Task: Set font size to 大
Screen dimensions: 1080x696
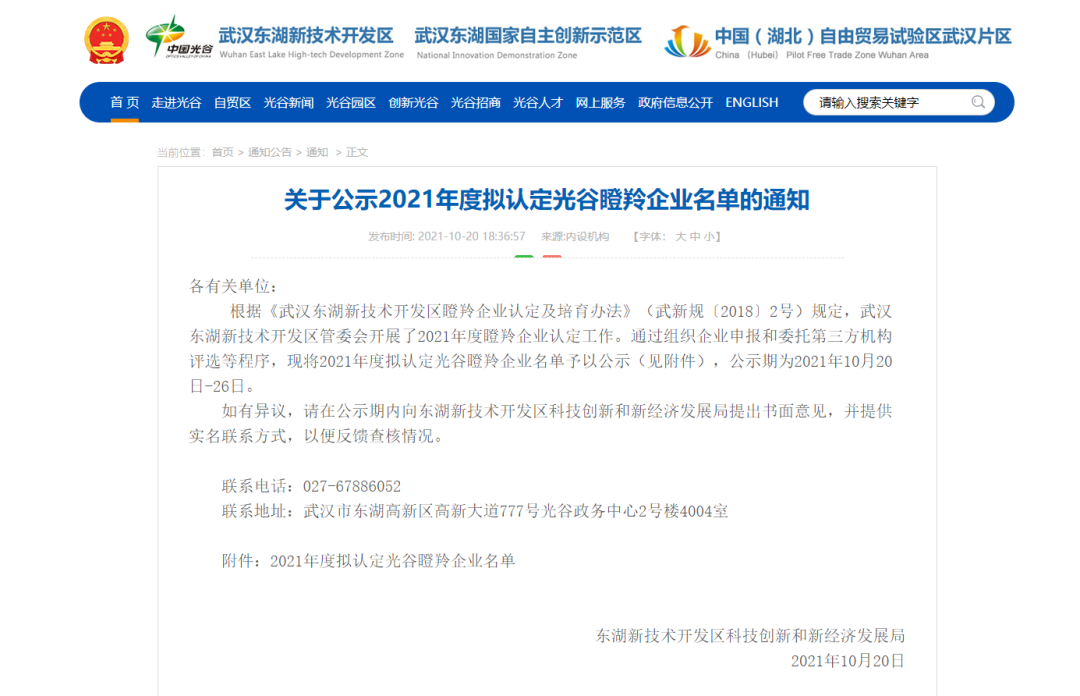Action: point(681,236)
